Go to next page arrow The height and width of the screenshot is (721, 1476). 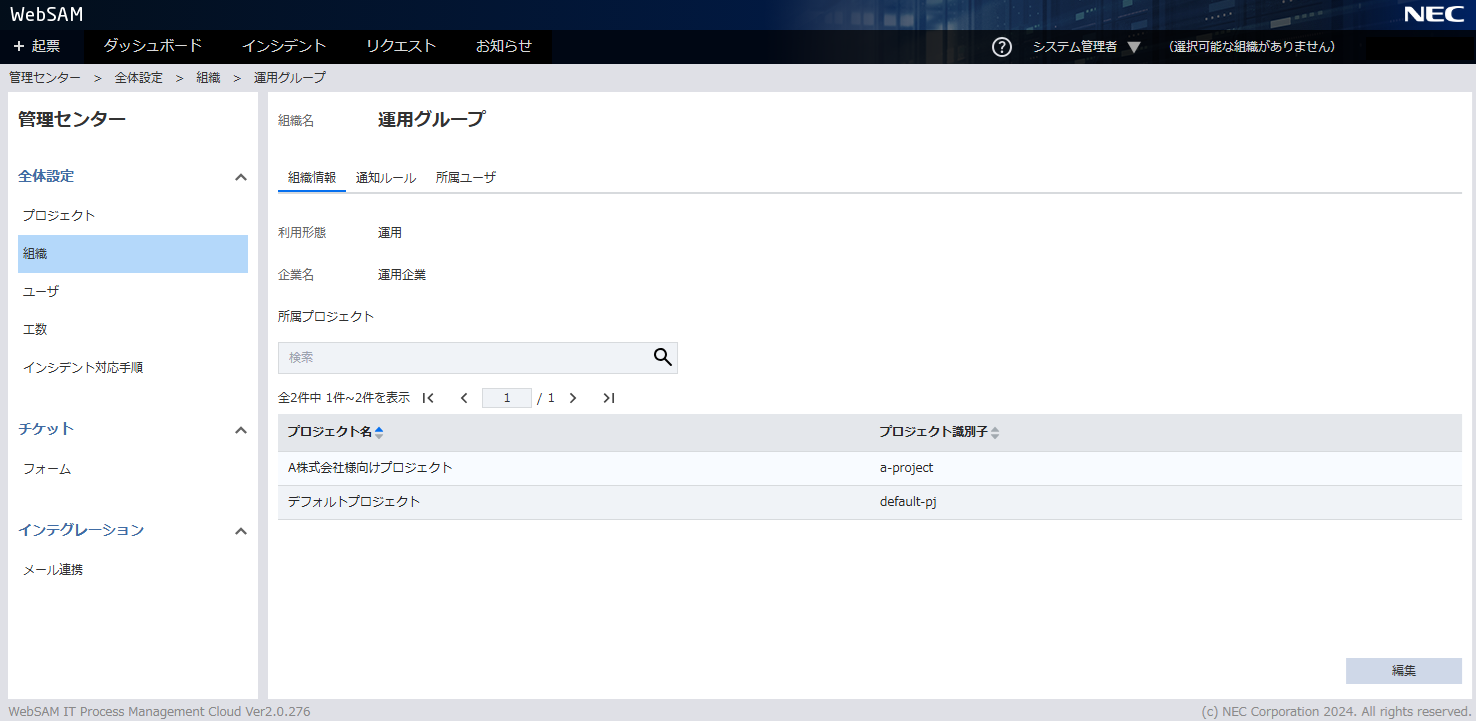coord(573,398)
